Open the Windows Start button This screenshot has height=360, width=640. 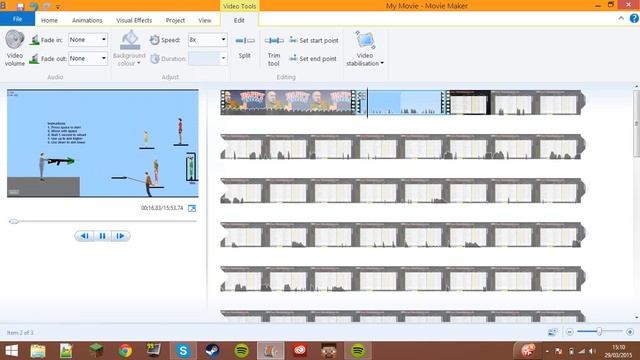(x=11, y=351)
